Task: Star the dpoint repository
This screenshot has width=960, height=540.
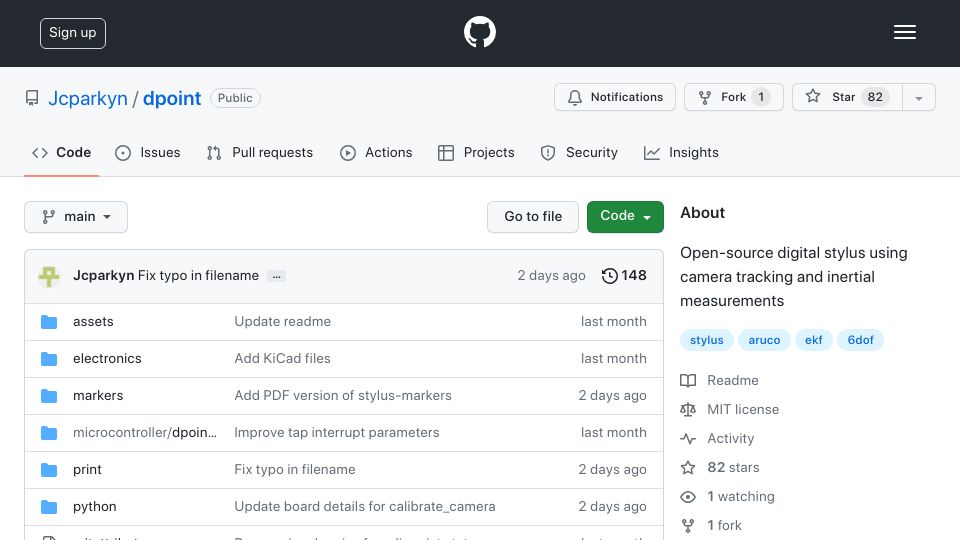Action: click(x=847, y=97)
